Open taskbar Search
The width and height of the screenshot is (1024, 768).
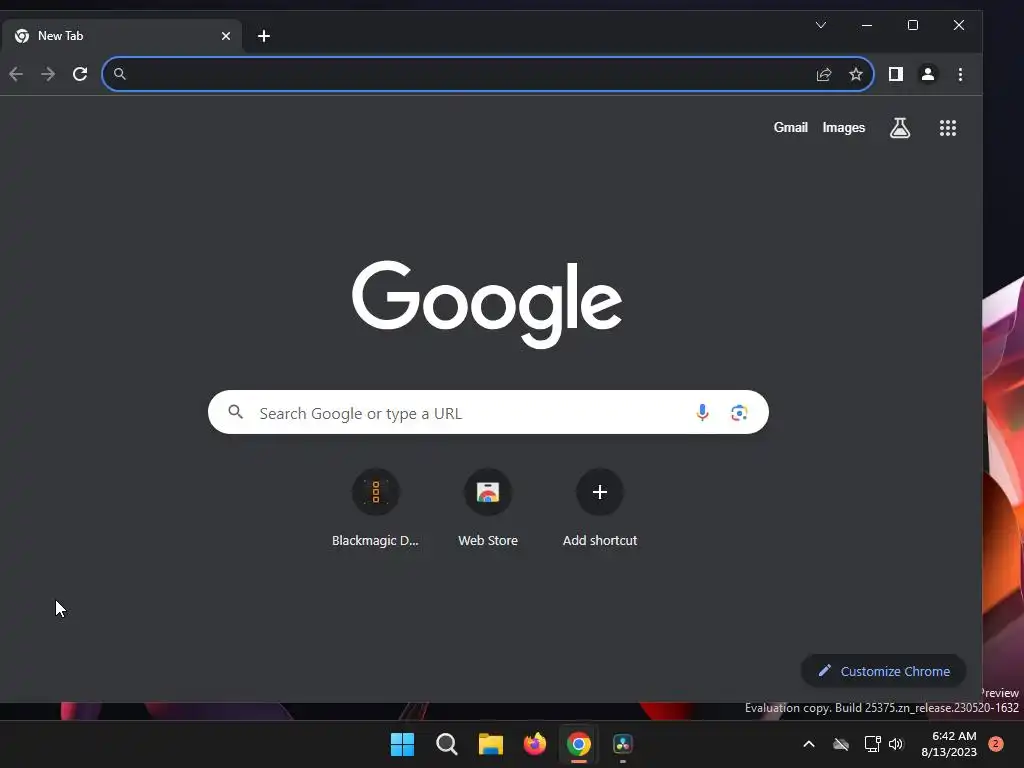(x=447, y=744)
